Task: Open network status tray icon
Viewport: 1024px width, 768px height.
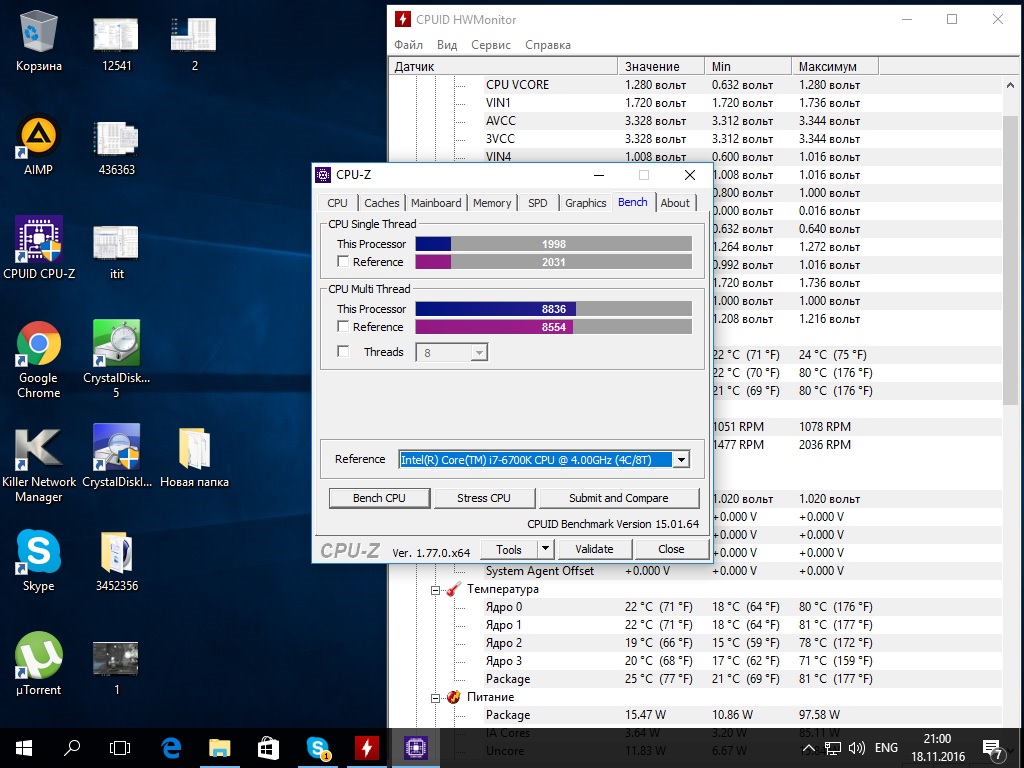Action: click(x=833, y=748)
